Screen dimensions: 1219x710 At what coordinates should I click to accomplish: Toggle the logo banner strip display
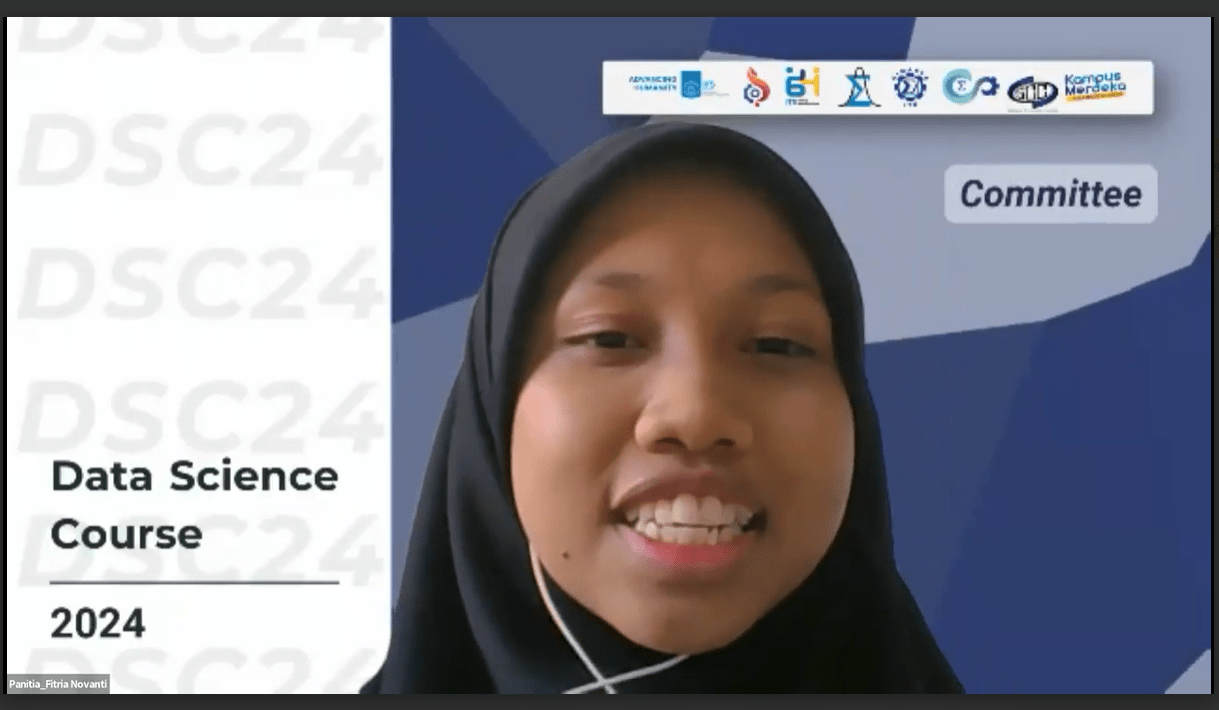click(x=880, y=87)
